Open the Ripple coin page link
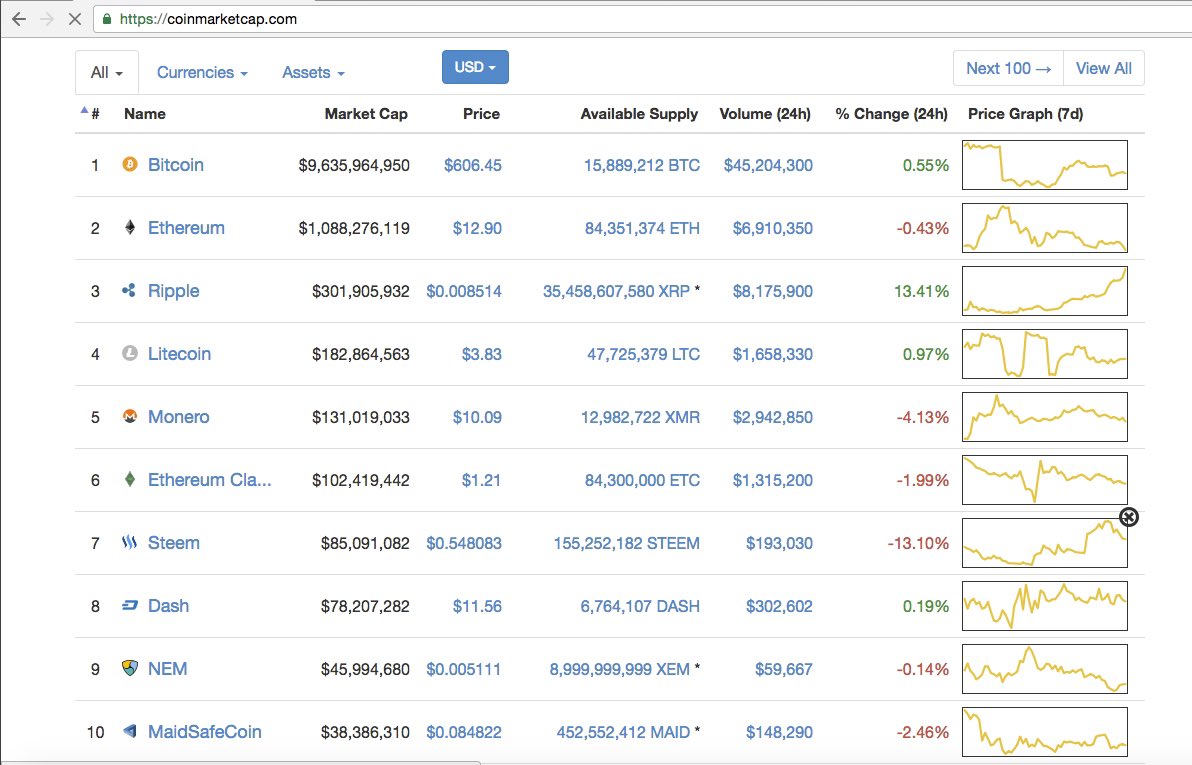Image resolution: width=1192 pixels, height=765 pixels. pyautogui.click(x=173, y=291)
